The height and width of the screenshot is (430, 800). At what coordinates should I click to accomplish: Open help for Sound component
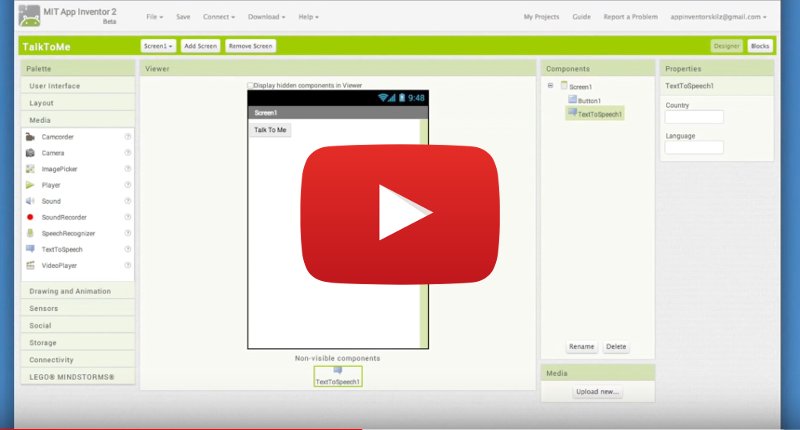128,201
